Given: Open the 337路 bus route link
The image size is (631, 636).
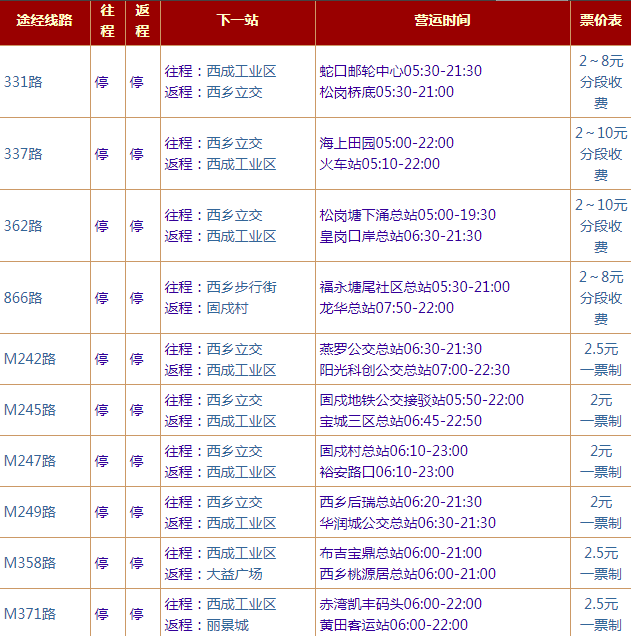Looking at the screenshot, I should tap(23, 154).
